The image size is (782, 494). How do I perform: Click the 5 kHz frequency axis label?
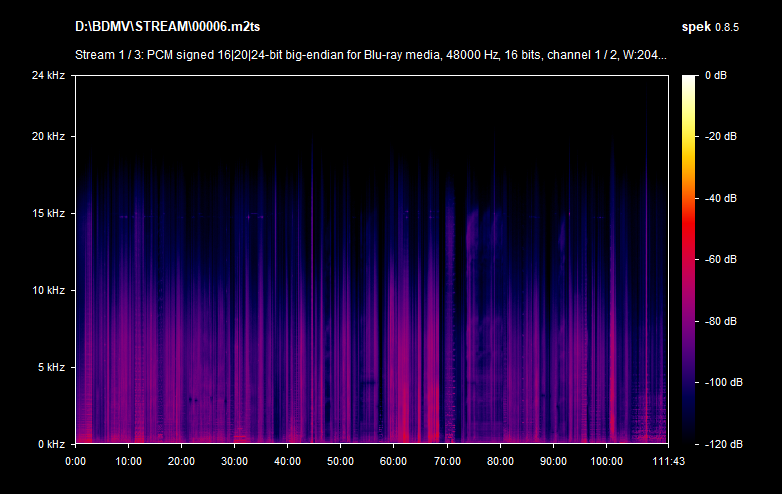click(x=50, y=367)
